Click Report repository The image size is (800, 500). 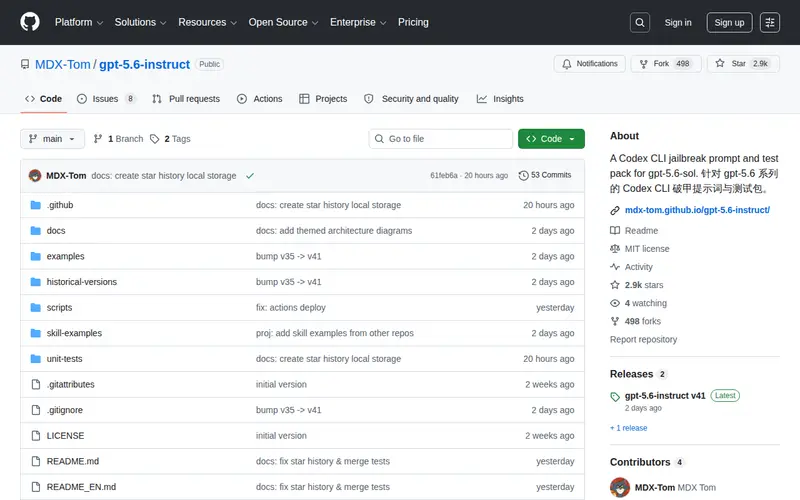click(x=643, y=339)
